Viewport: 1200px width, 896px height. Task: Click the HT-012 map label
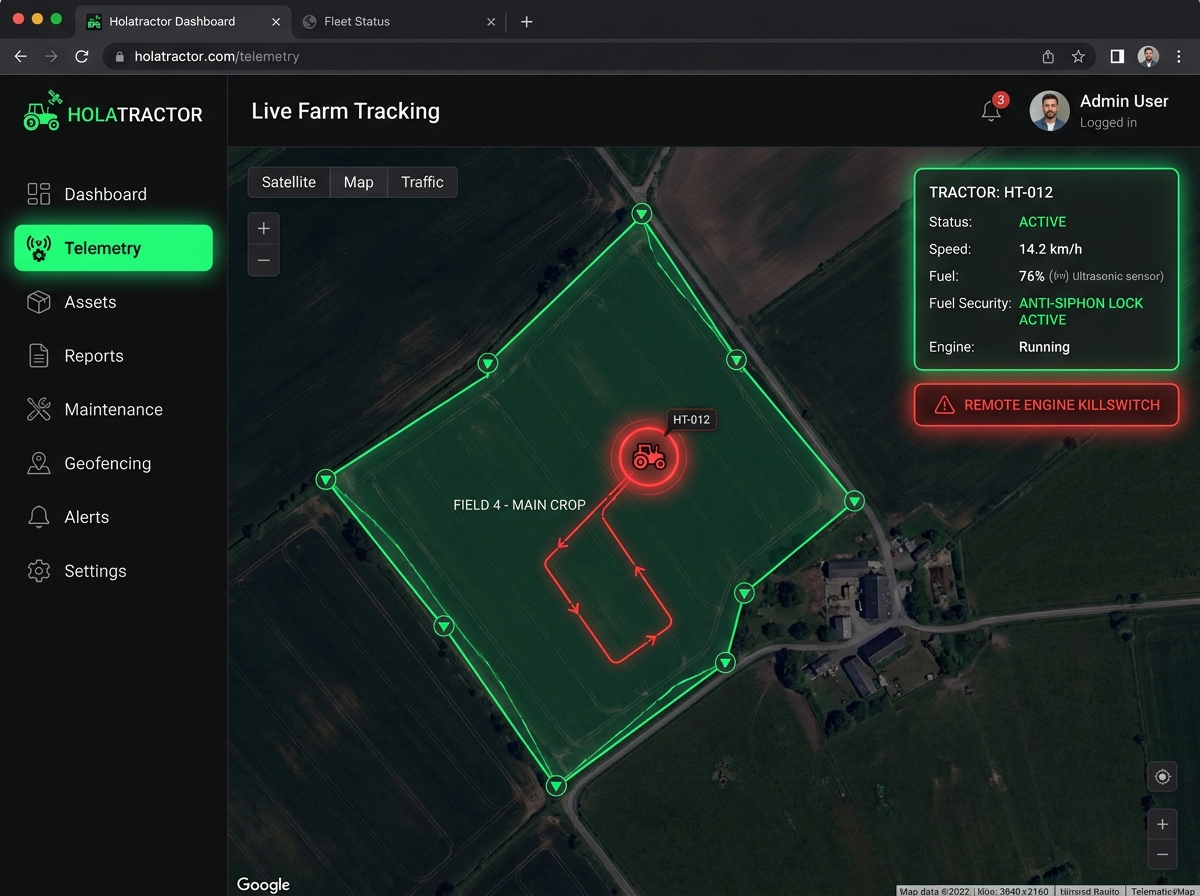click(692, 420)
